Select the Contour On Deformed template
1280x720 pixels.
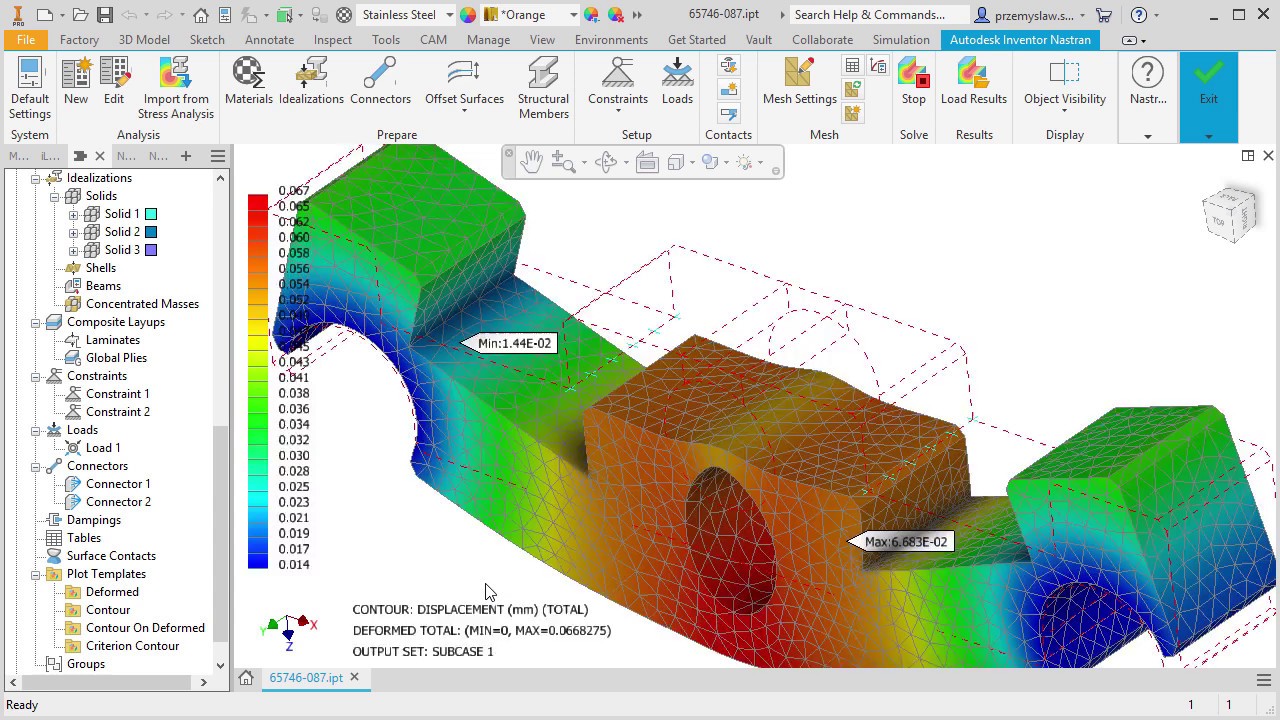coord(145,628)
